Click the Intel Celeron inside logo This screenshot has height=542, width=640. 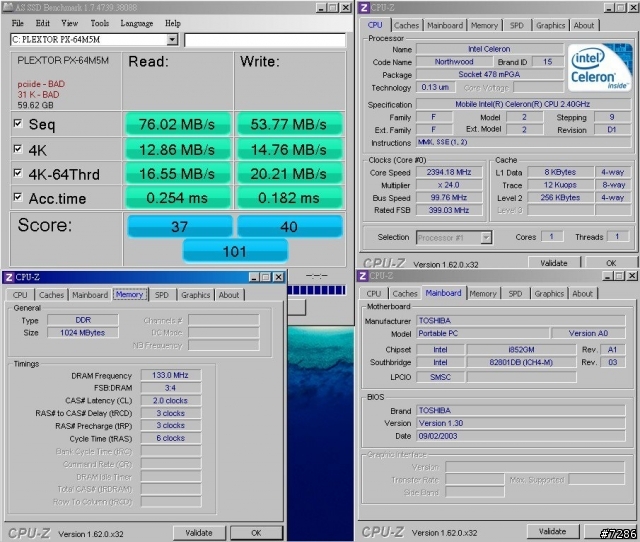click(x=599, y=68)
